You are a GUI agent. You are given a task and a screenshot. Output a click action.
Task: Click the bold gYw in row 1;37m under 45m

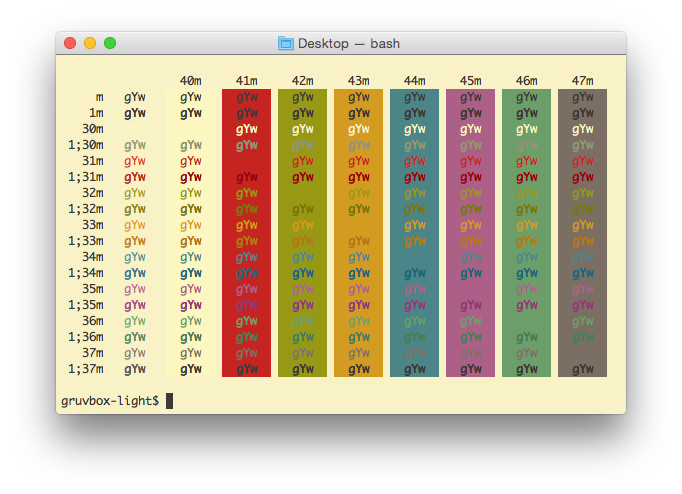(471, 370)
